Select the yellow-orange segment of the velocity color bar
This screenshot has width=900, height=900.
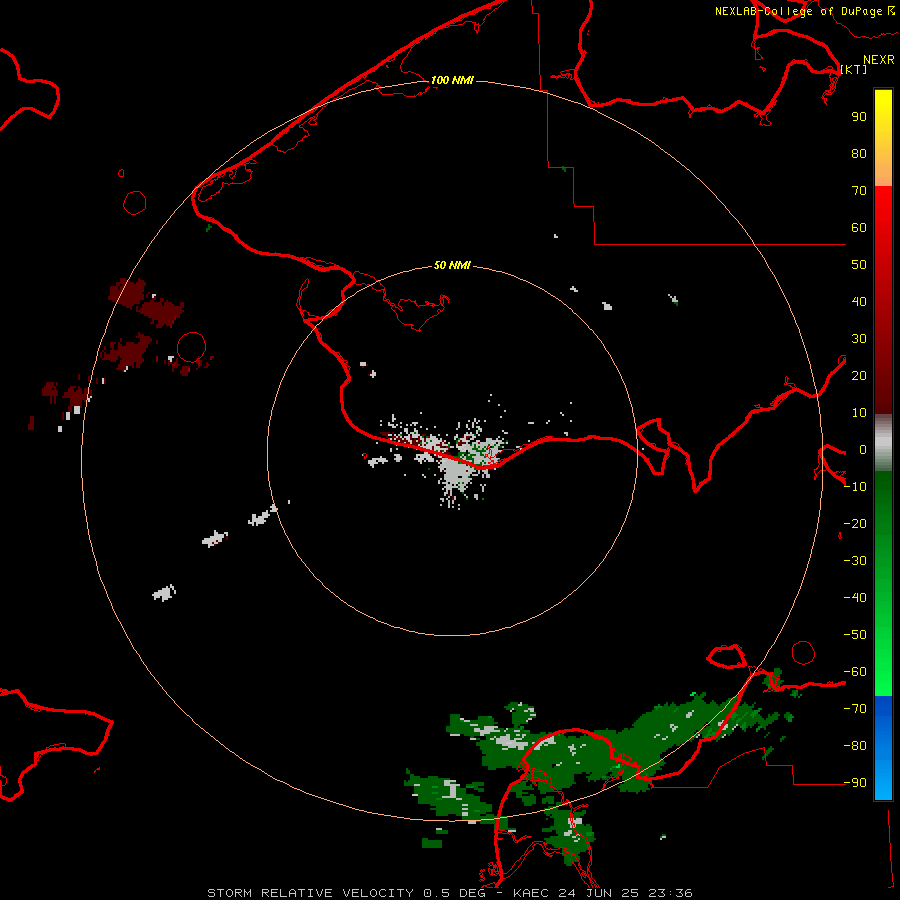(x=883, y=138)
